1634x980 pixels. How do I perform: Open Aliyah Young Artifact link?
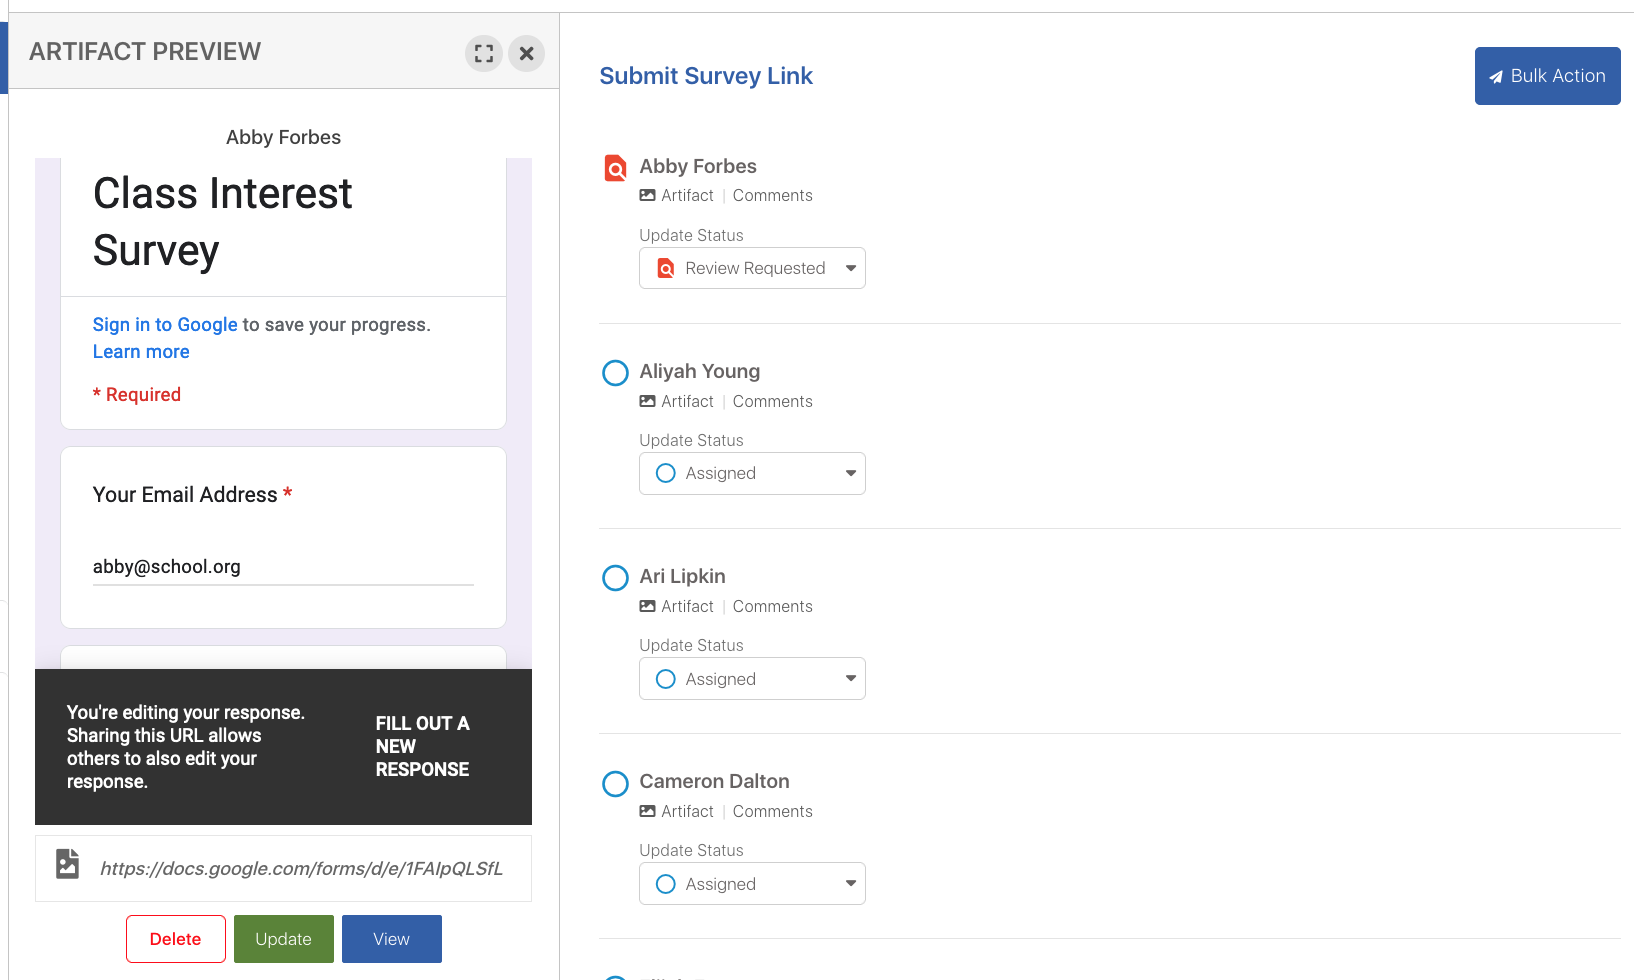pos(687,401)
